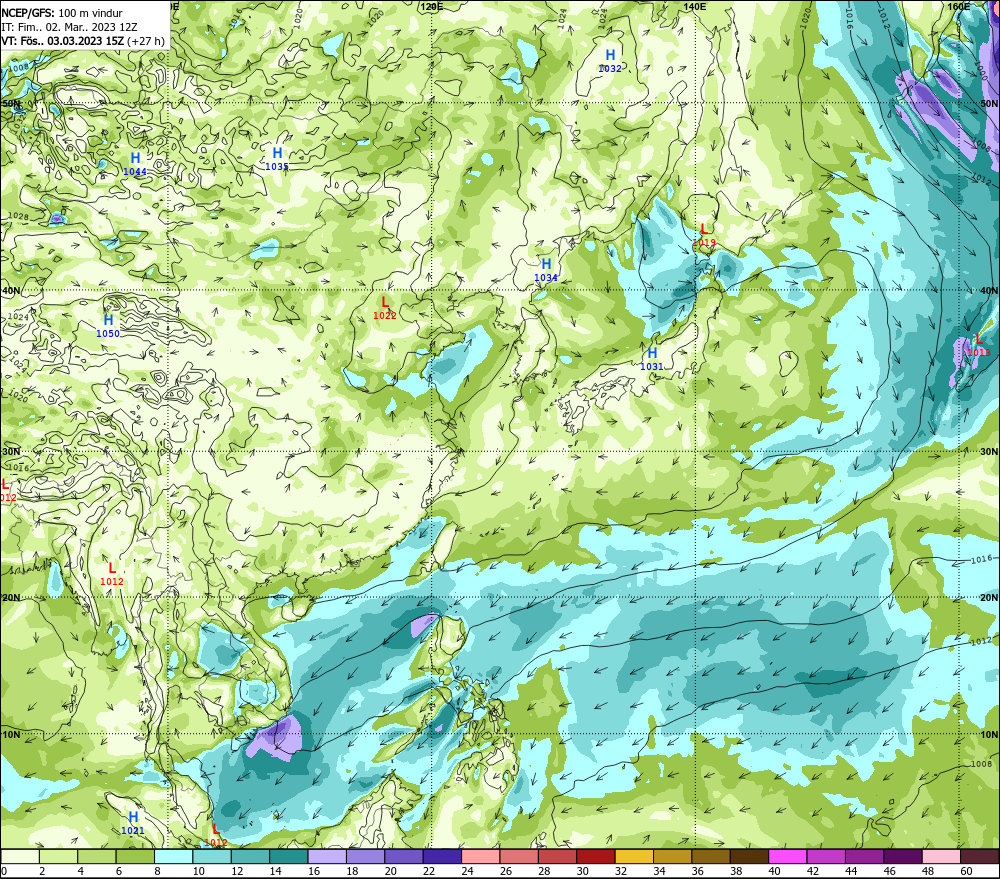The width and height of the screenshot is (1000, 879).
Task: Click the 120E longitude label
Action: coord(432,6)
